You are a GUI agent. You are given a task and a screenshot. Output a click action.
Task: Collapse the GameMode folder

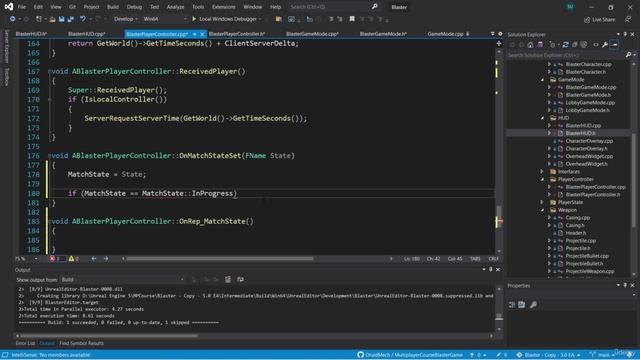pyautogui.click(x=542, y=80)
